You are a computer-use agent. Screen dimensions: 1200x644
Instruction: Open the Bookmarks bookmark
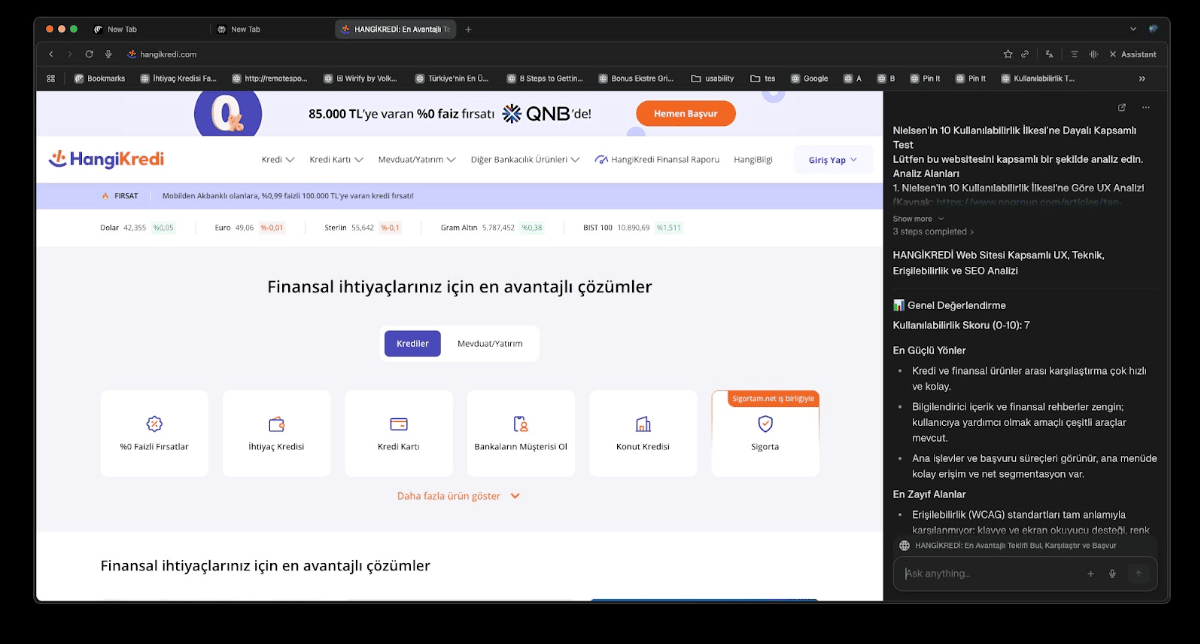click(100, 78)
